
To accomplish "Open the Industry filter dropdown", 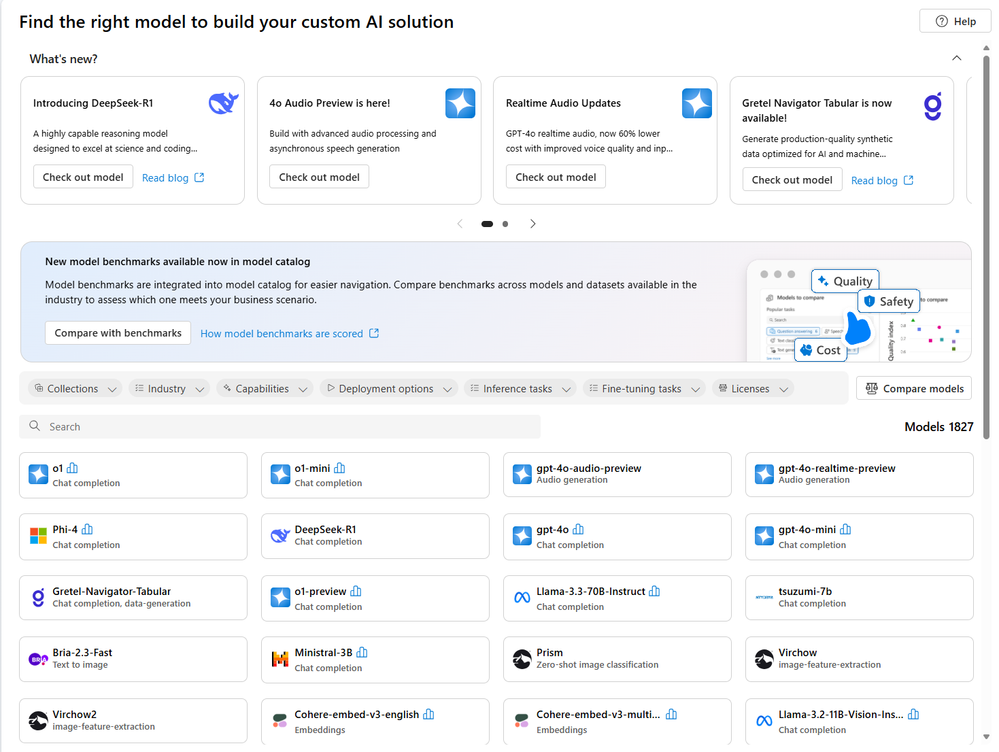I will 169,389.
